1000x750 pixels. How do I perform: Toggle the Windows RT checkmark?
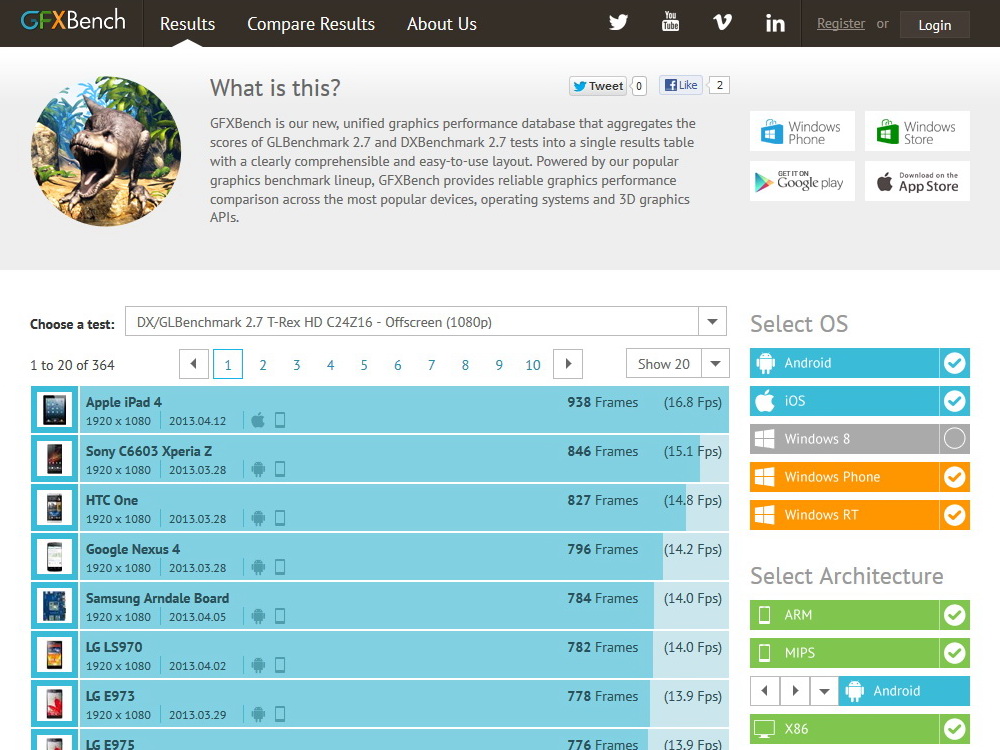954,515
